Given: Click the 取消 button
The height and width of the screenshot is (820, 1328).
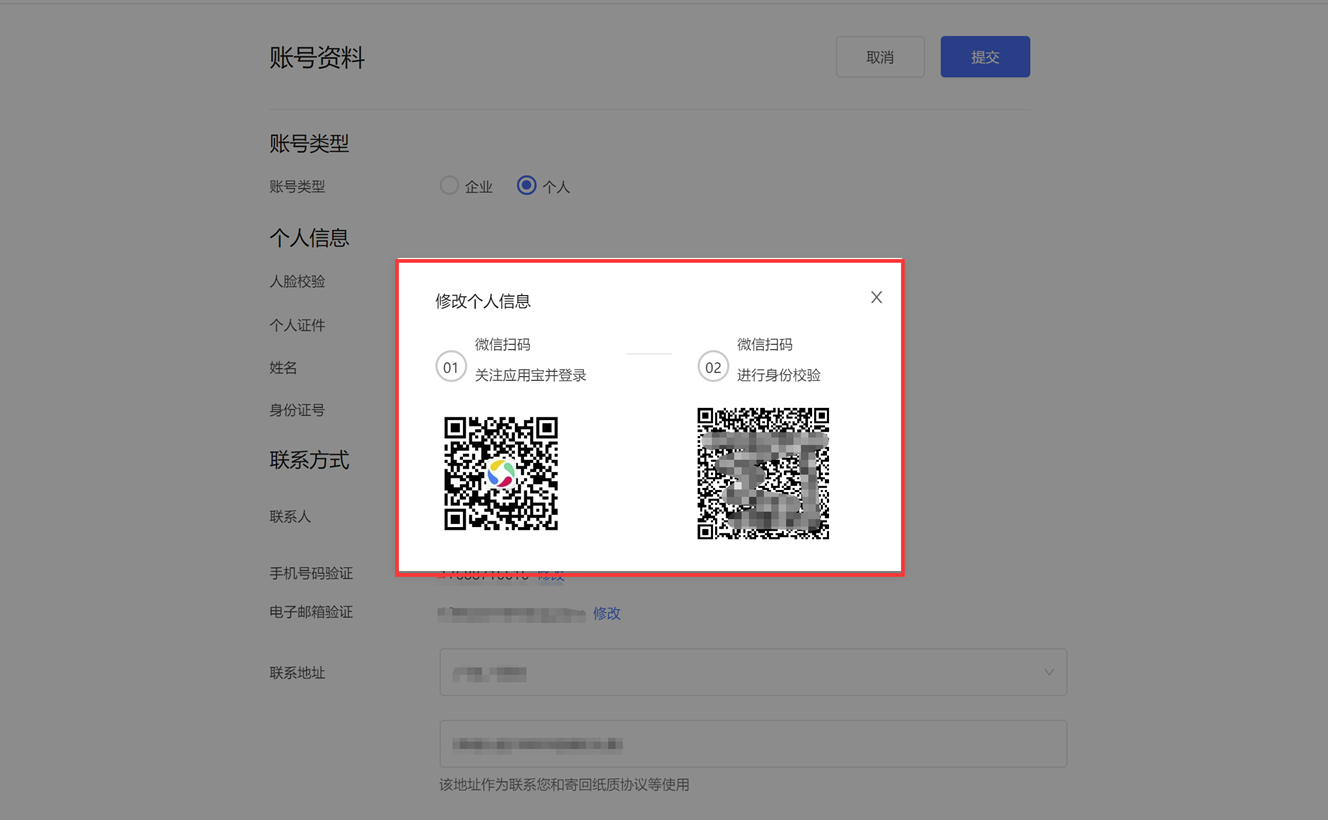Looking at the screenshot, I should [x=880, y=57].
